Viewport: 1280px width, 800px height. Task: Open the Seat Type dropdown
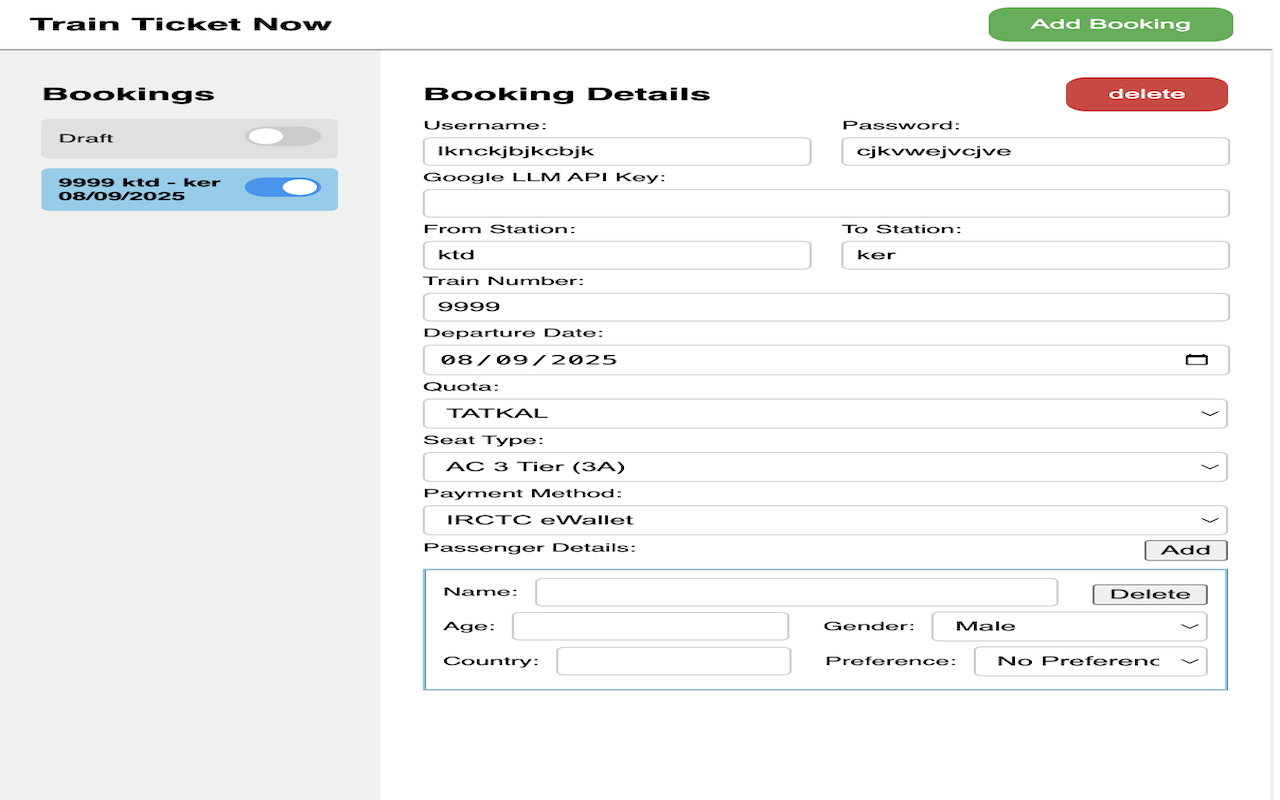pyautogui.click(x=825, y=467)
